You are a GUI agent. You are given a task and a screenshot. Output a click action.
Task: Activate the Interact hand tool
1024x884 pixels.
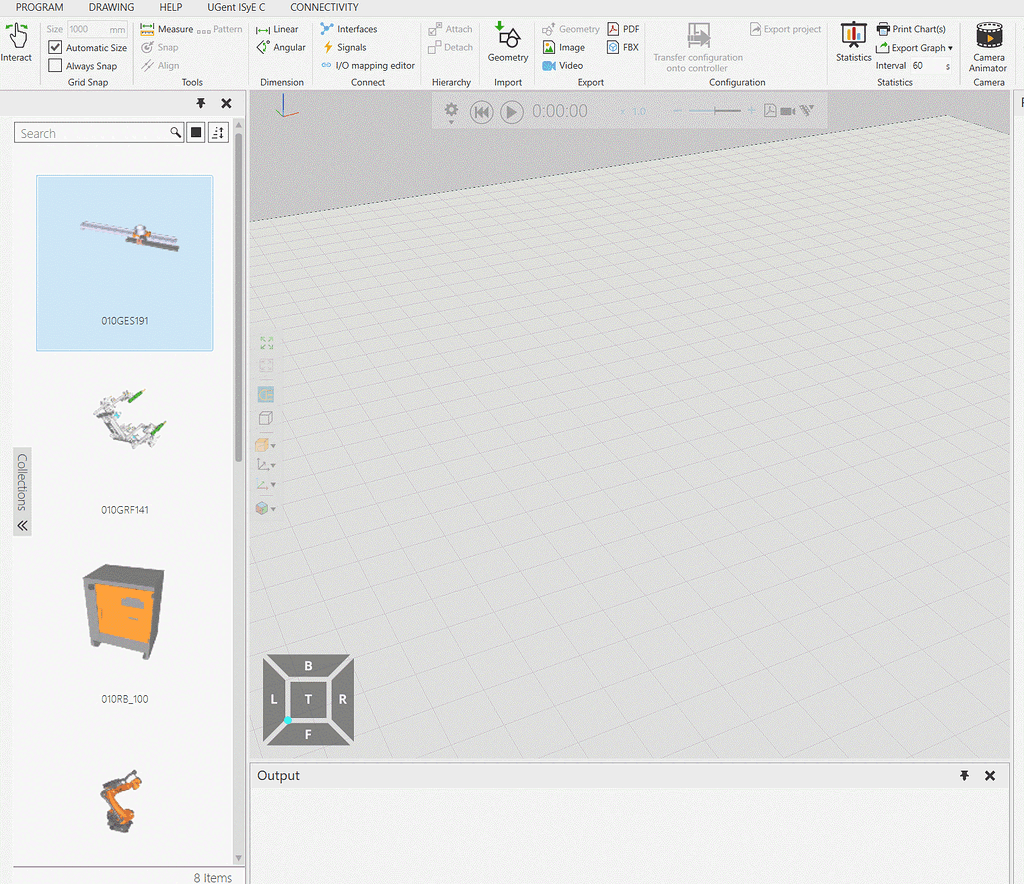click(16, 42)
